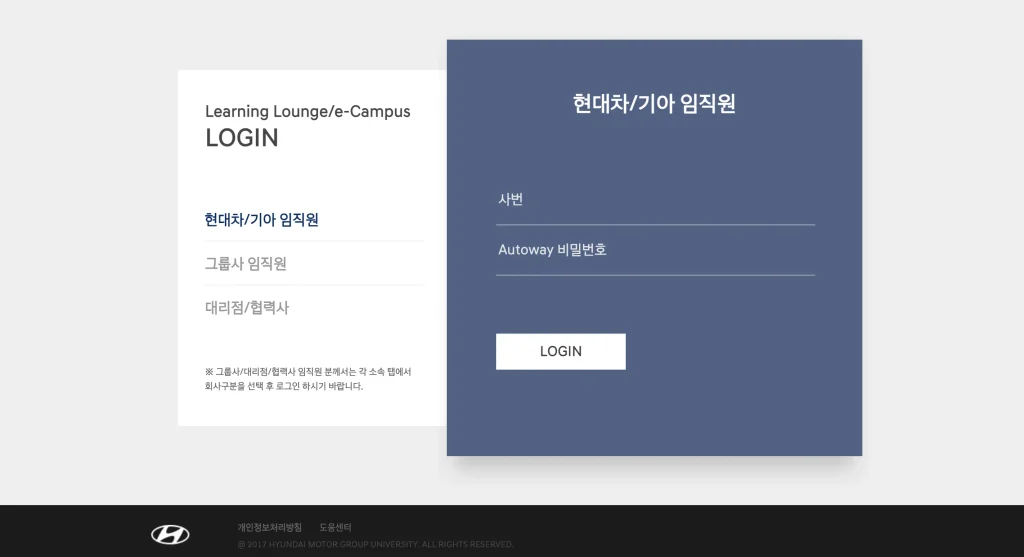Click the 2017 Hyundai Motor Group University copyright text
1024x557 pixels.
point(376,545)
